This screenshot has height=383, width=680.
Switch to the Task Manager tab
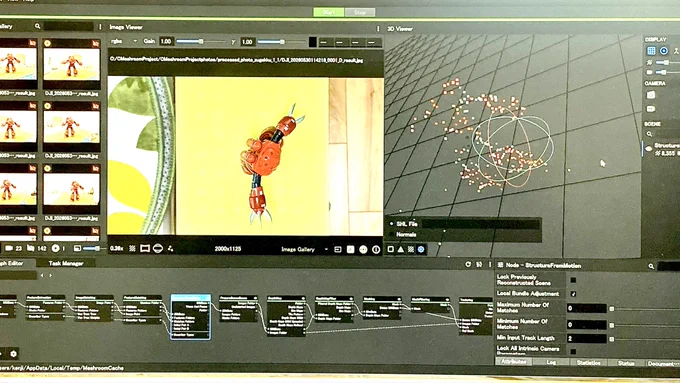[66, 263]
